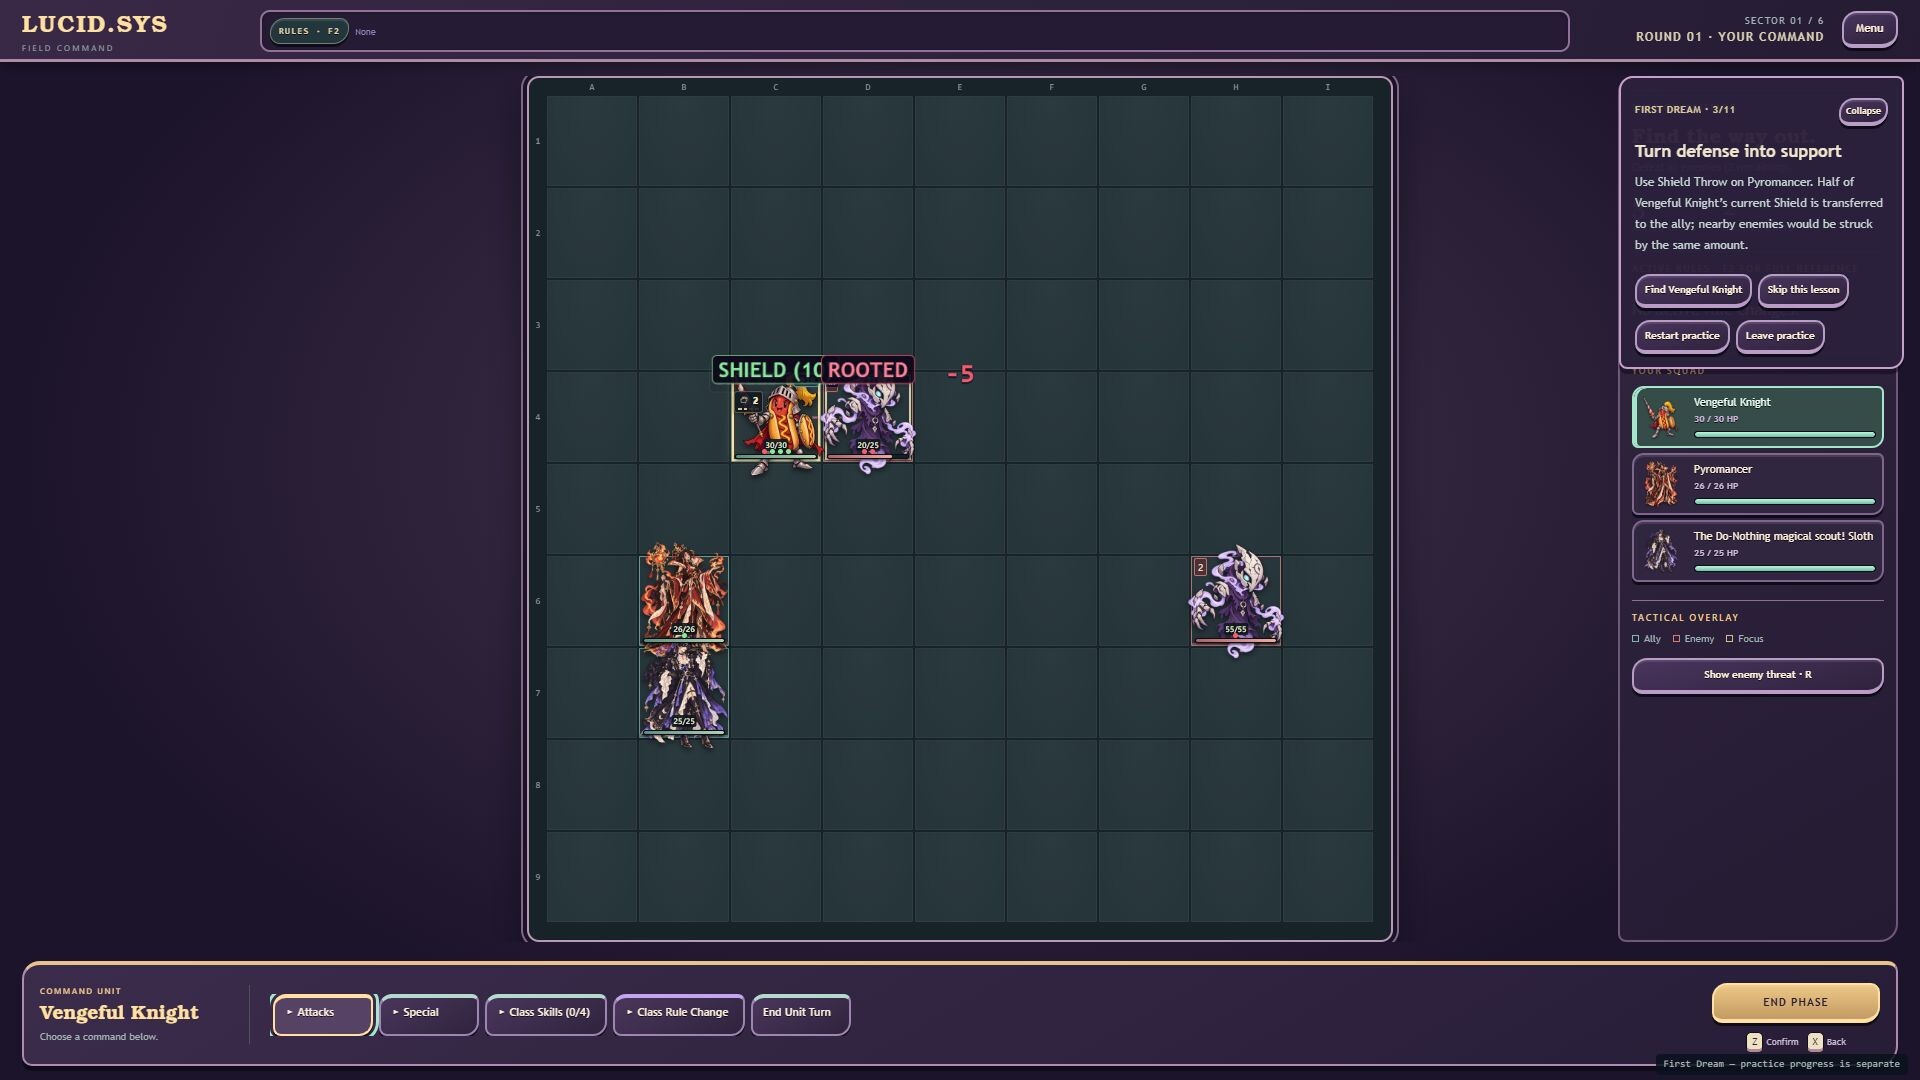Click the SHIELD status label above knight
Image resolution: width=1920 pixels, height=1080 pixels.
pyautogui.click(x=767, y=370)
